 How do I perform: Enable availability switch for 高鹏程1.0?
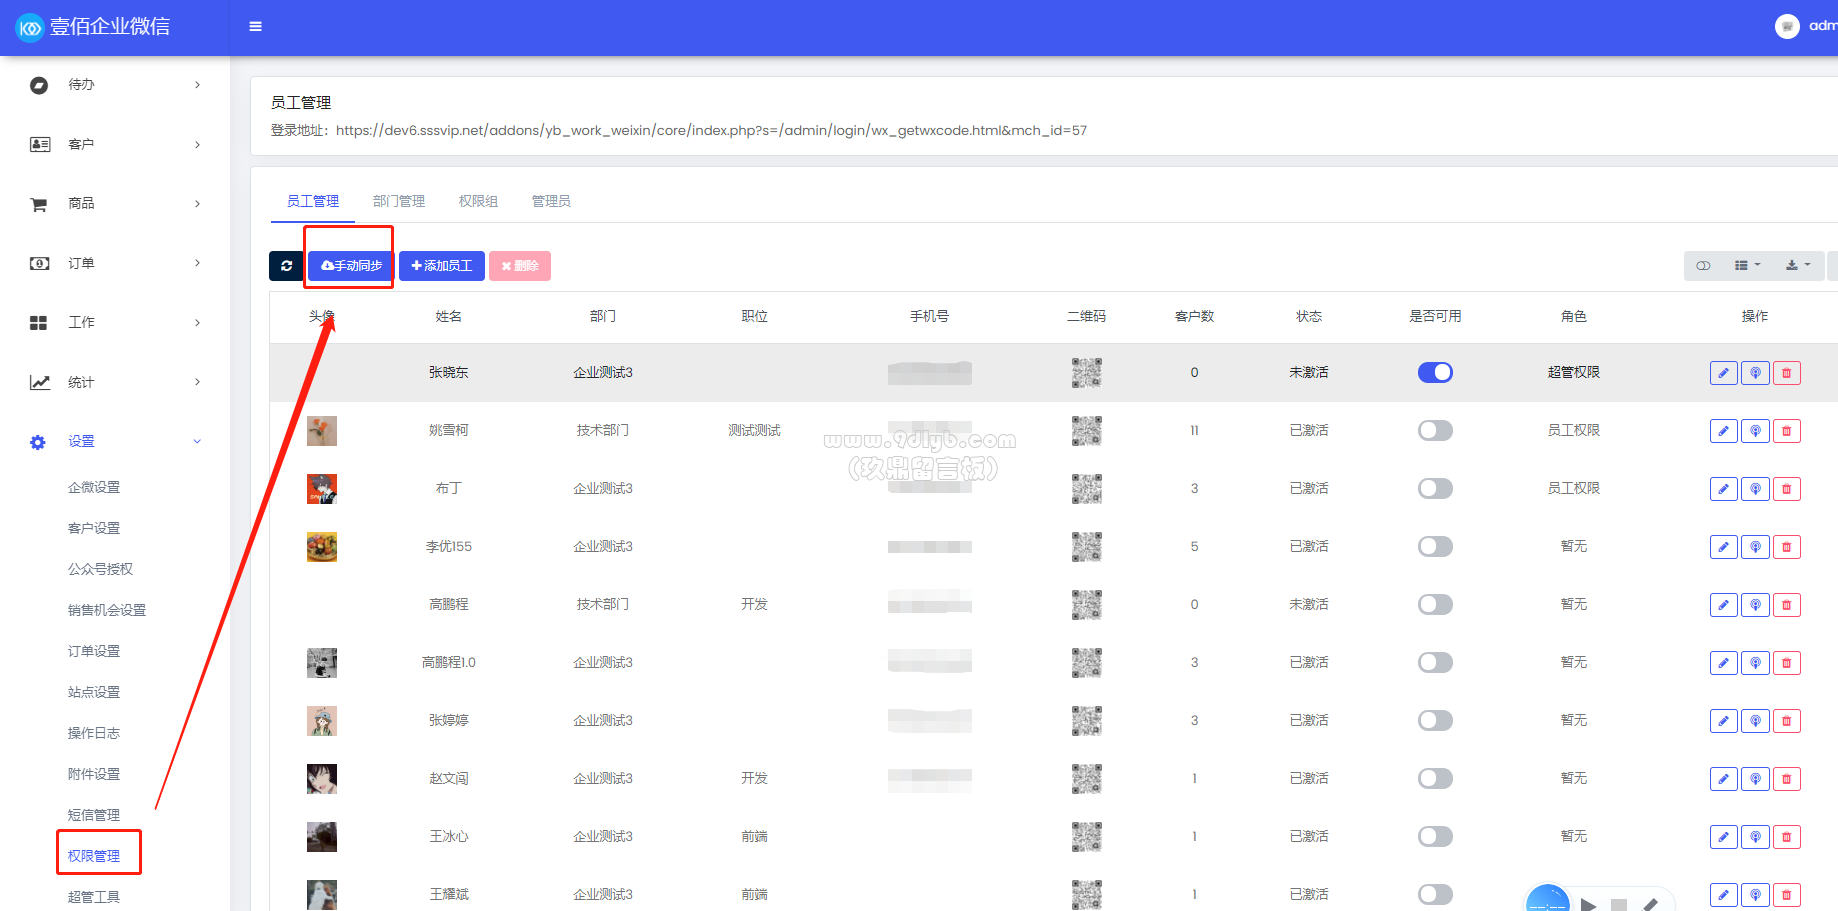coord(1435,662)
